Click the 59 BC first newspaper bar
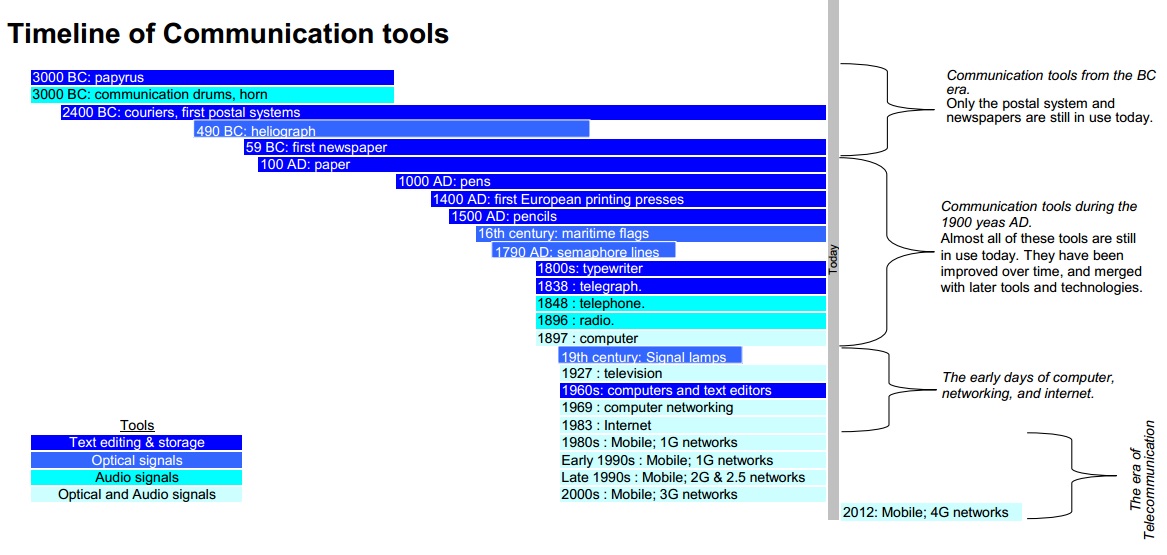The image size is (1167, 555). (535, 147)
